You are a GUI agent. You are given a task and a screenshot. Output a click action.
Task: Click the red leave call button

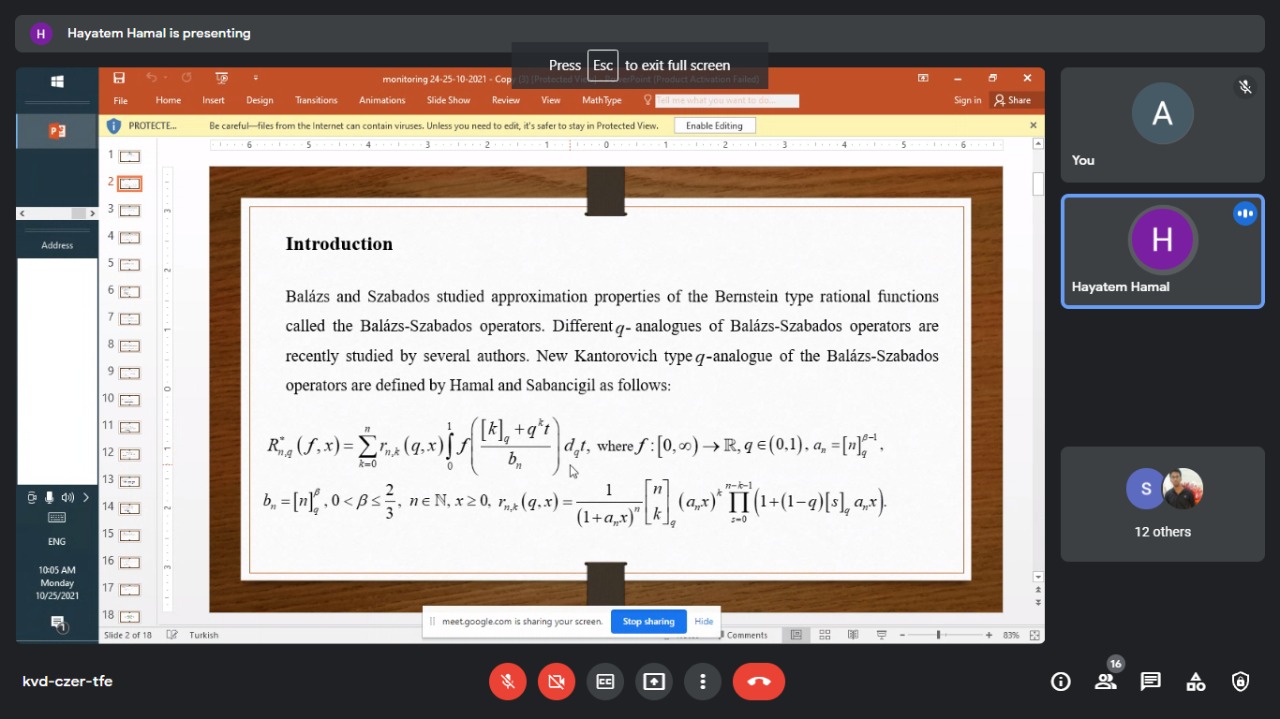(759, 681)
